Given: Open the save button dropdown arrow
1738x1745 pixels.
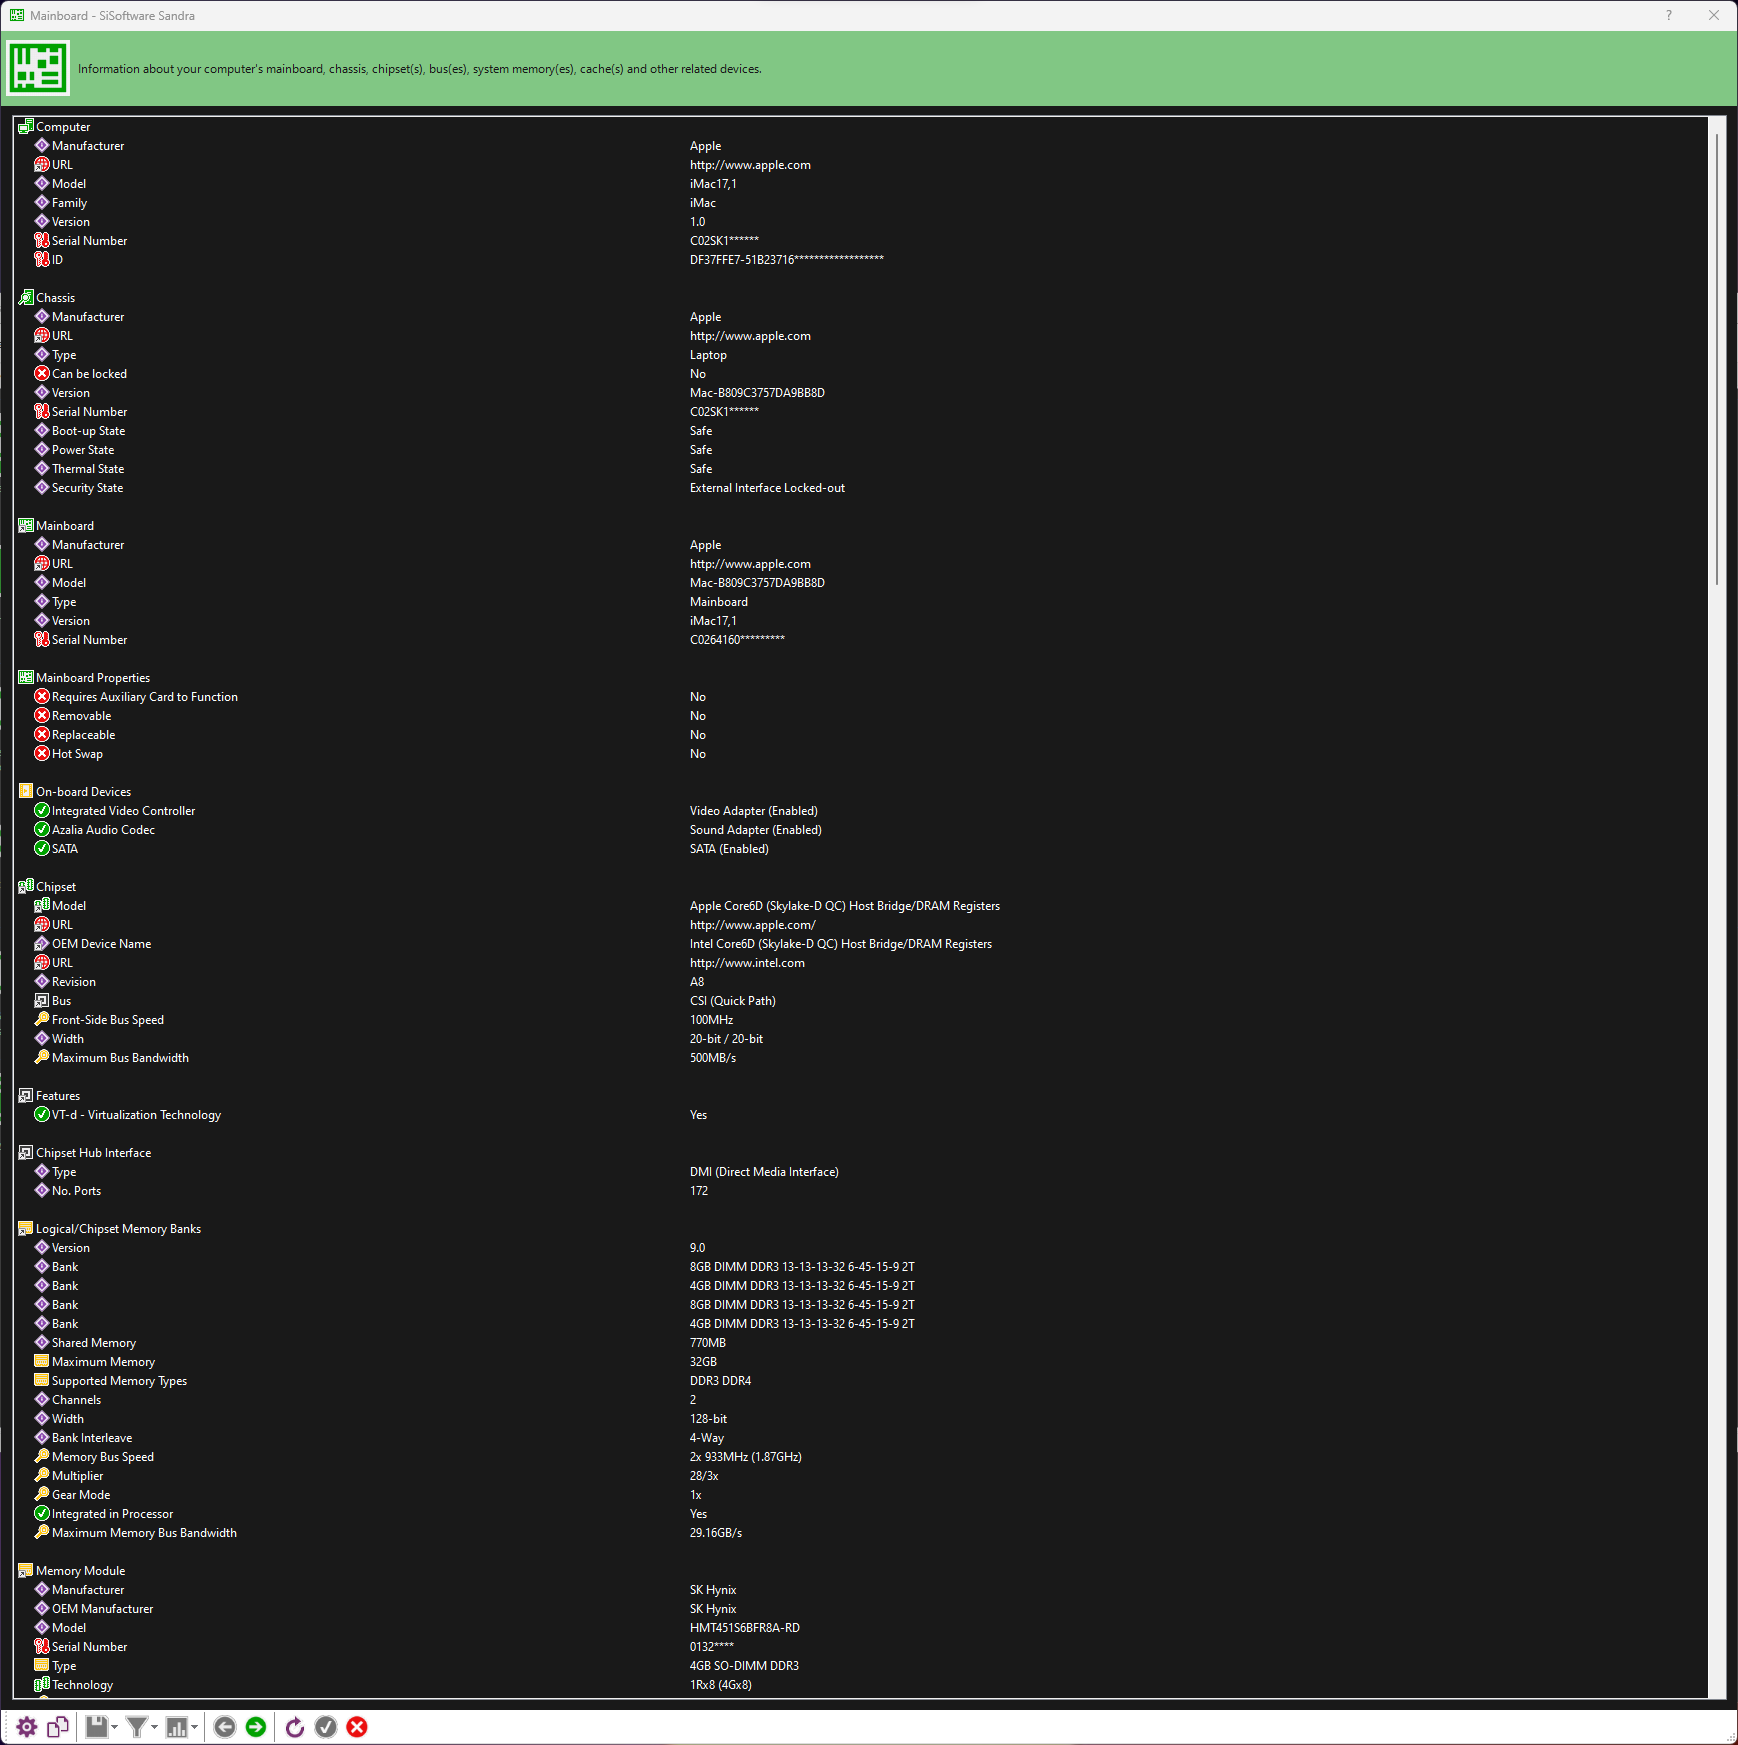Looking at the screenshot, I should [x=114, y=1727].
